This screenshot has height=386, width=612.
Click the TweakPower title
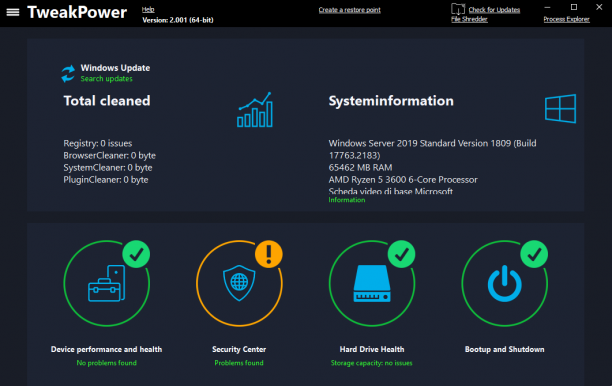click(x=77, y=12)
